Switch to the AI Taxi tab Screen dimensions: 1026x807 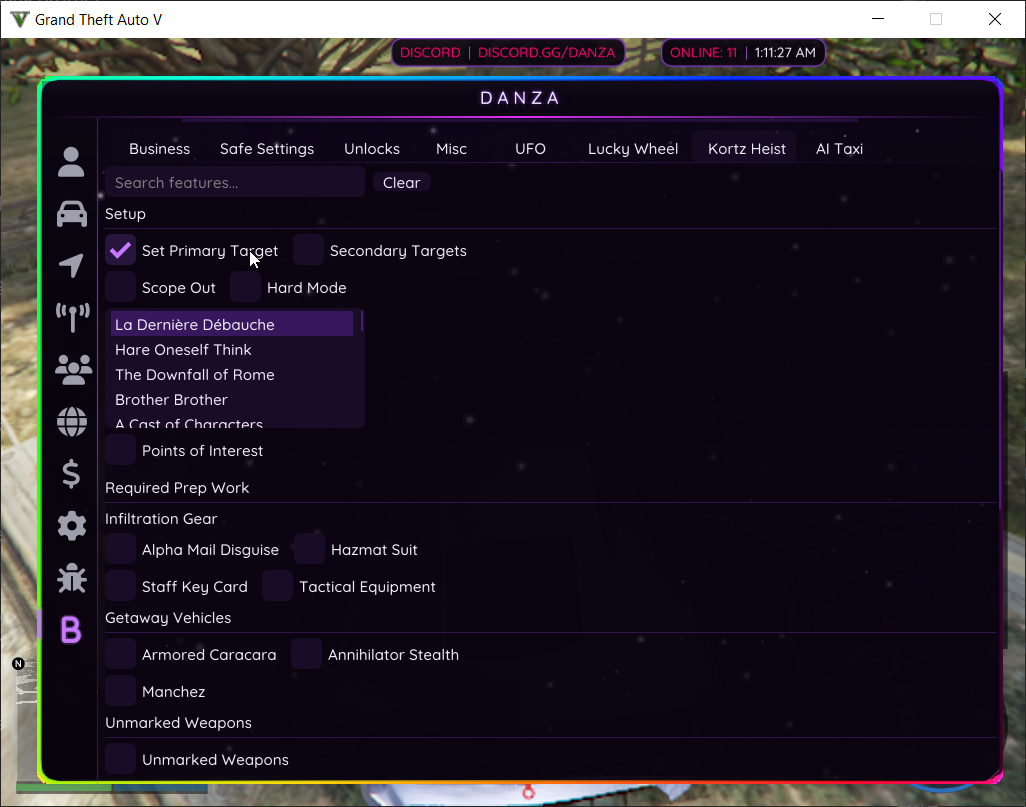tap(839, 149)
